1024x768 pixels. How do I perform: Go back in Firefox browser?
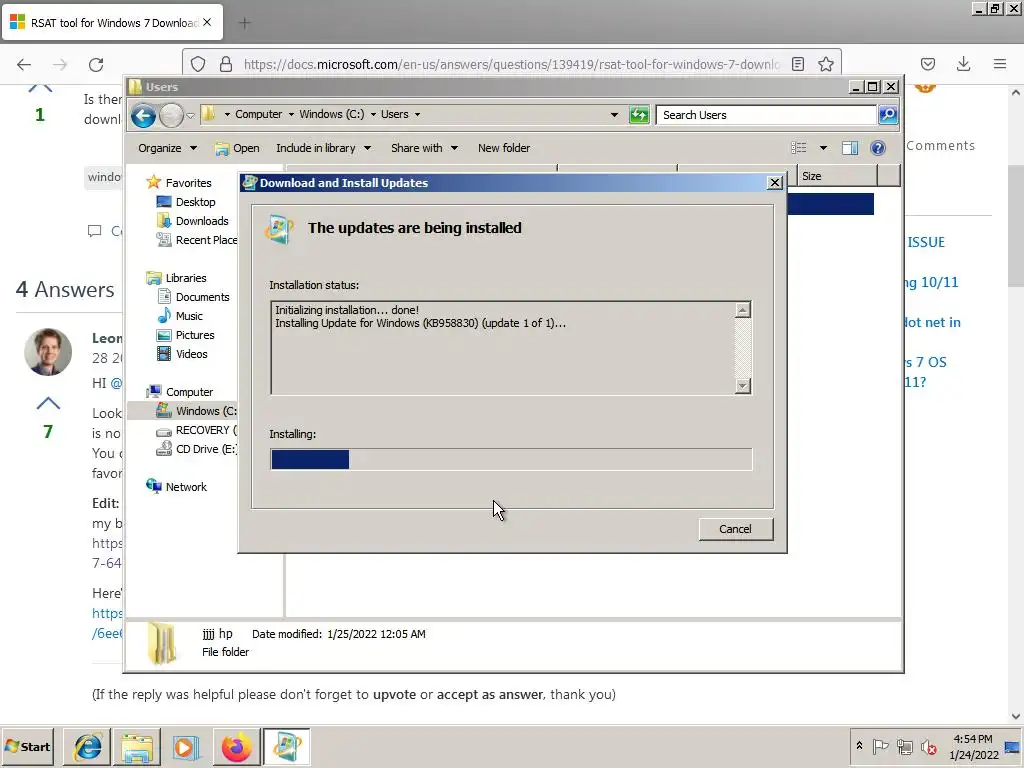pos(24,64)
